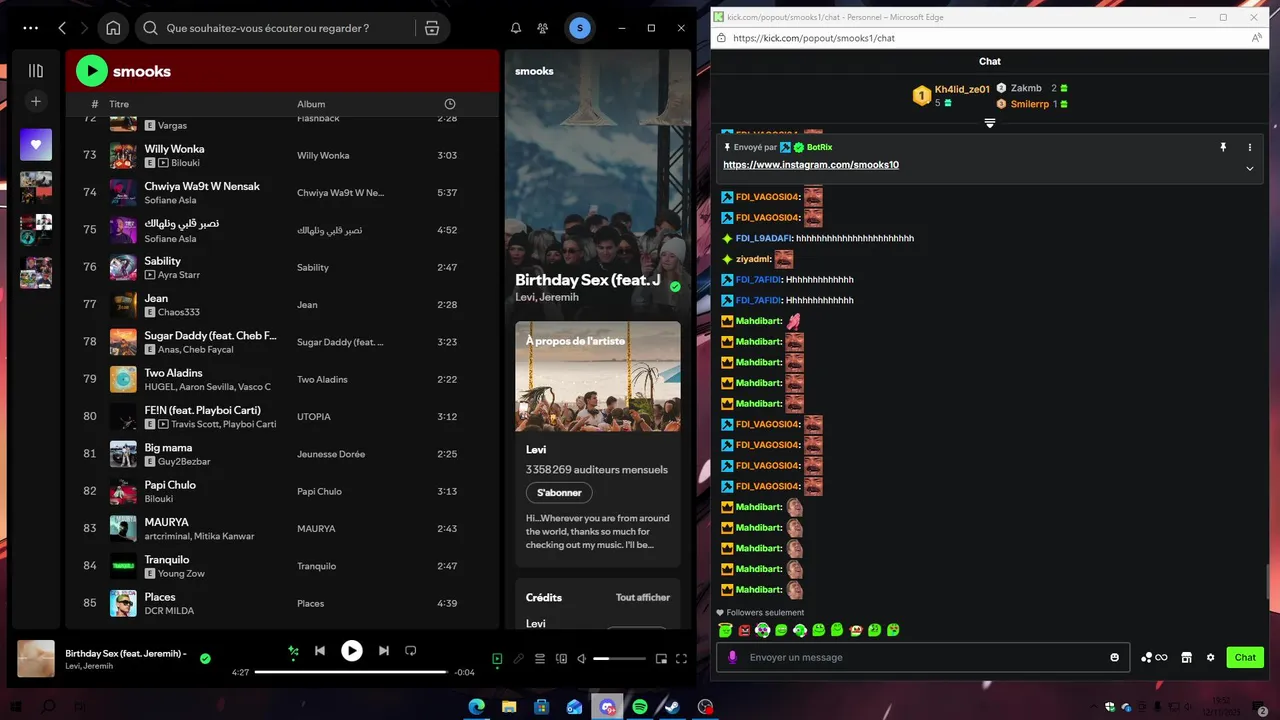This screenshot has width=1280, height=720.
Task: Collapse pinned message with chevron
Action: (x=1250, y=169)
